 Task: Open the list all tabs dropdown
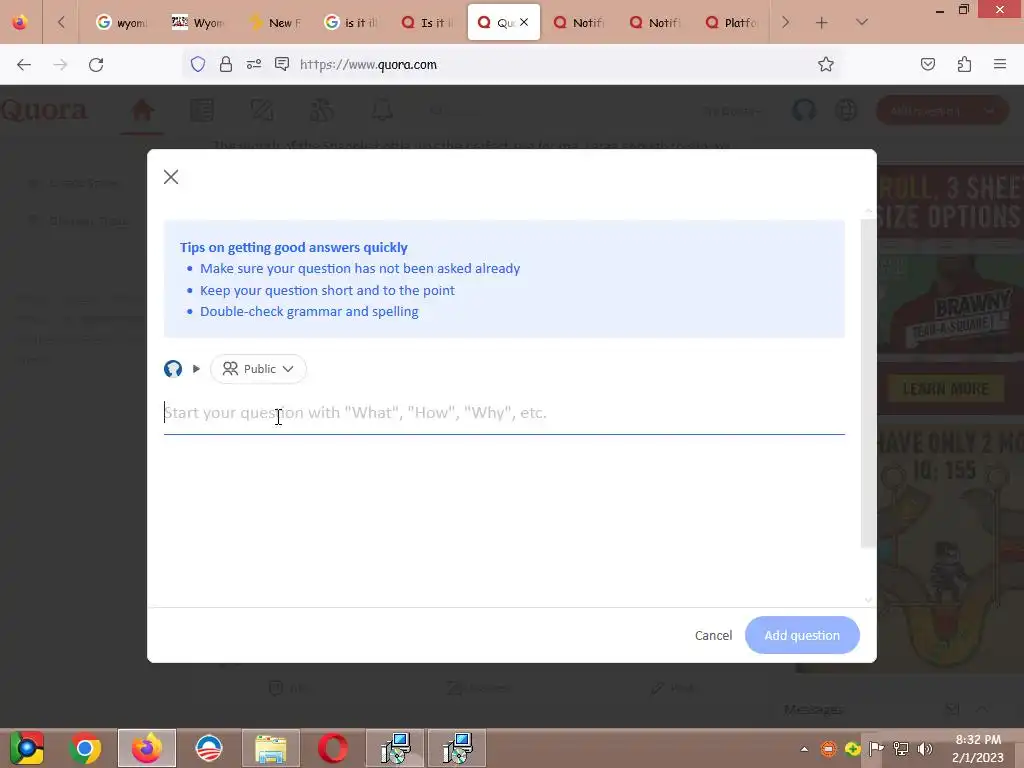[862, 22]
